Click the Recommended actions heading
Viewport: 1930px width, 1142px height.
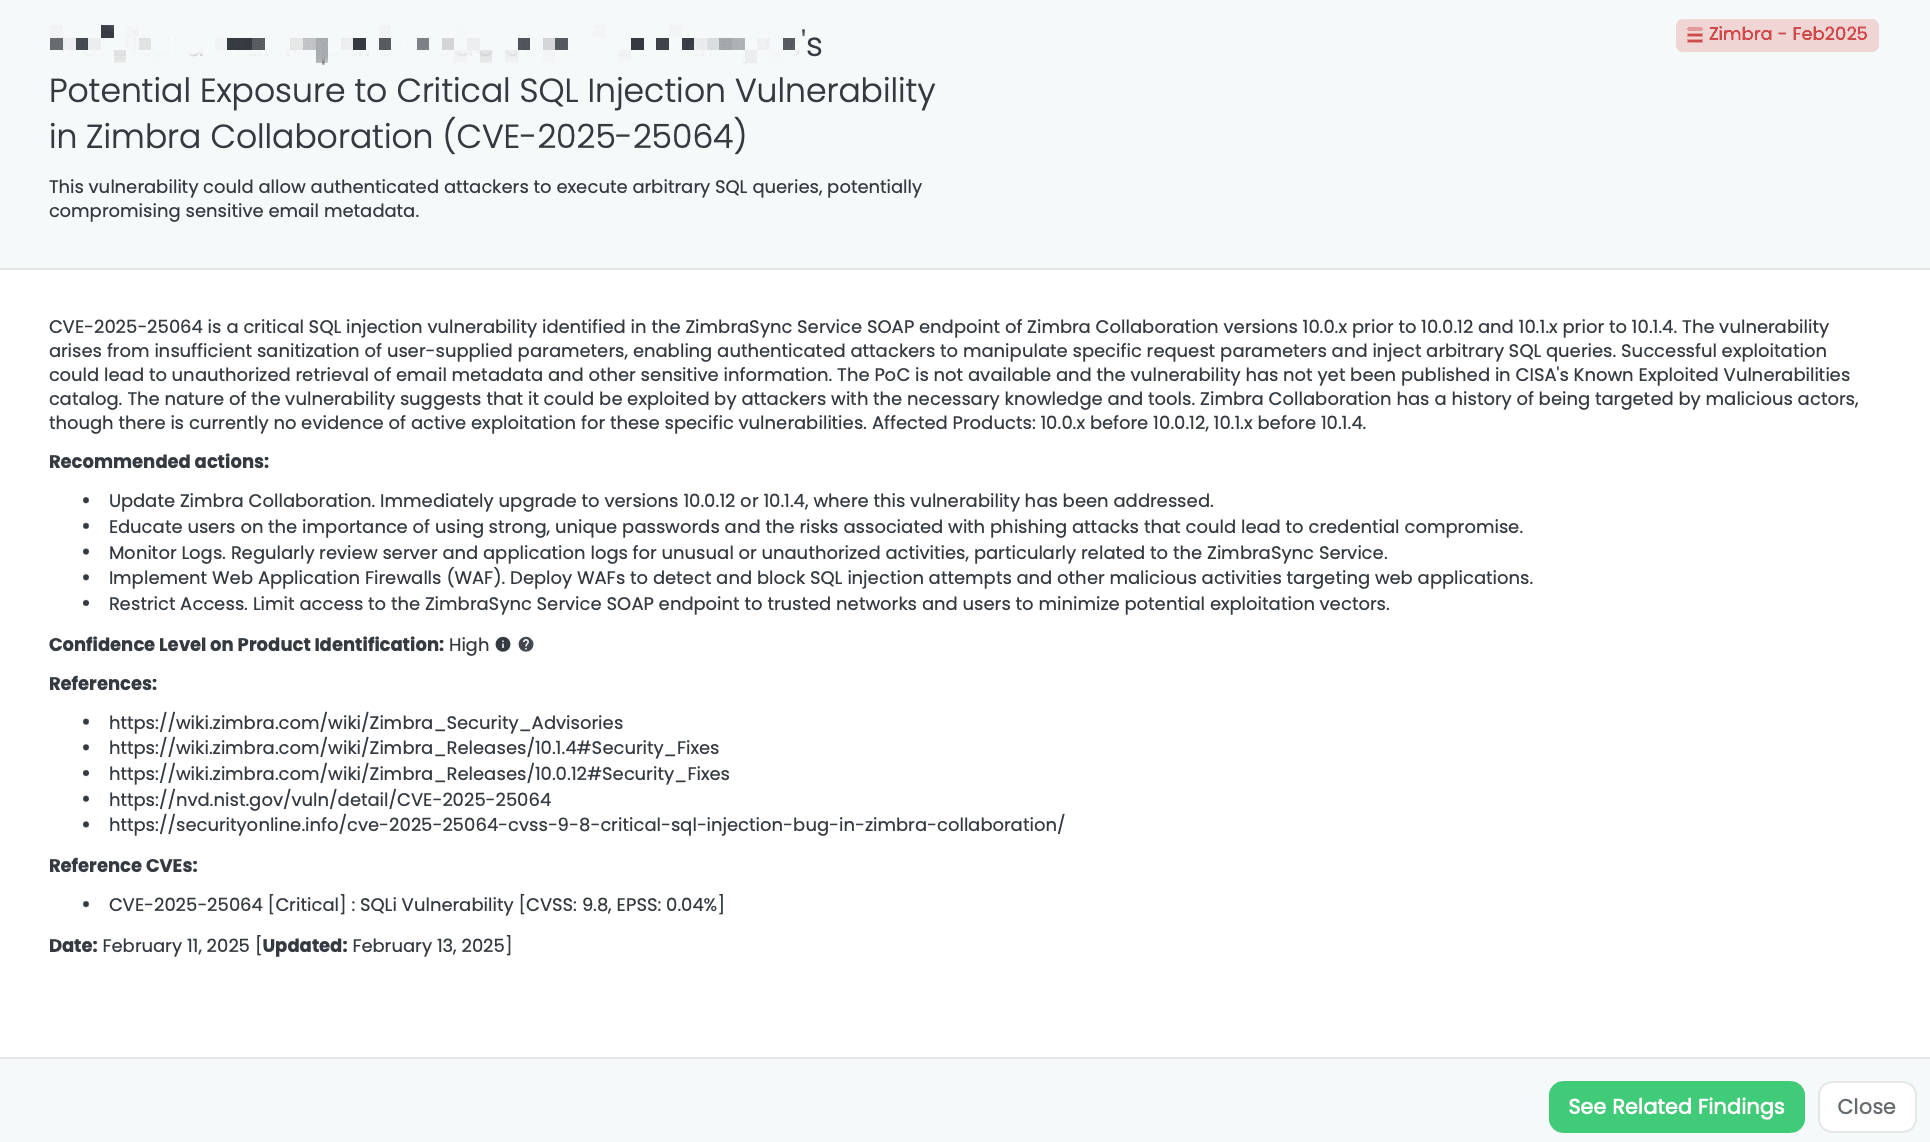point(159,461)
